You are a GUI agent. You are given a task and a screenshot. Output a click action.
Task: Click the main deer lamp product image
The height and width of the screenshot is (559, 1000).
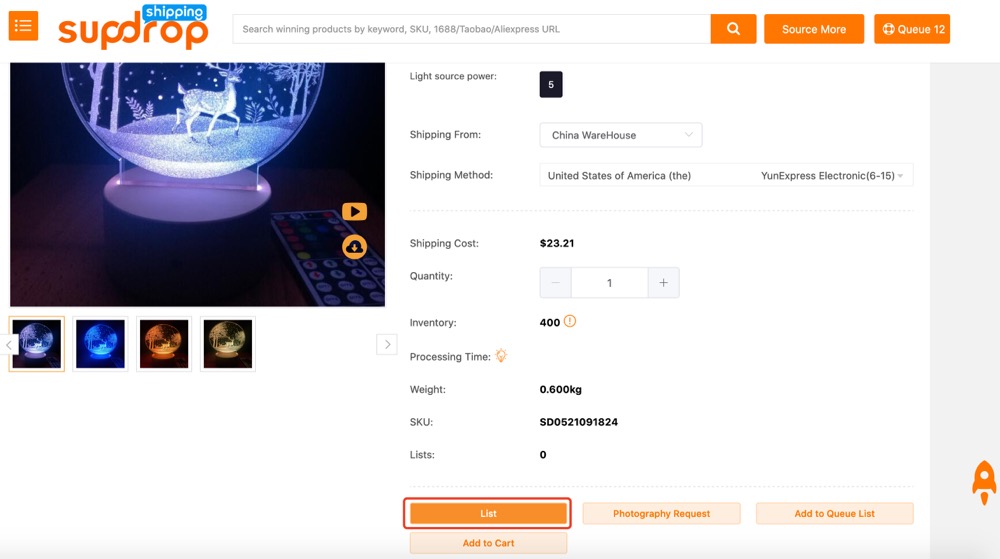click(x=197, y=184)
